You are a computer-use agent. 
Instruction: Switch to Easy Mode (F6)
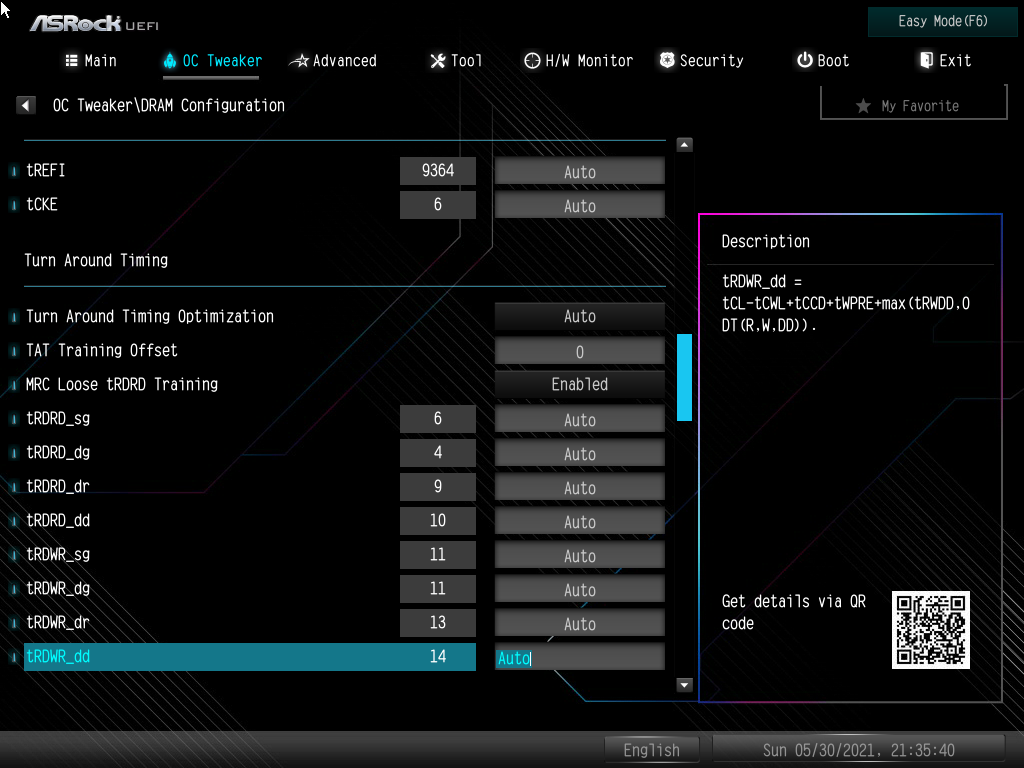point(942,22)
